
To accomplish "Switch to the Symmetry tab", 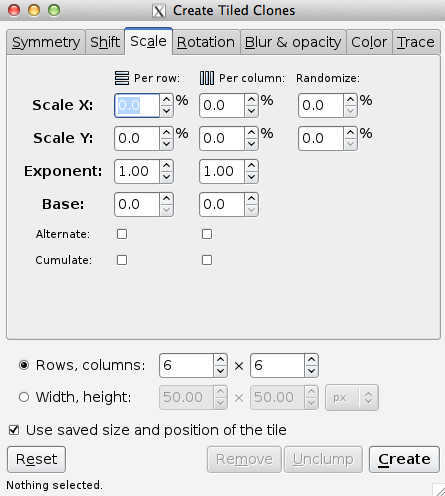I will tap(46, 42).
